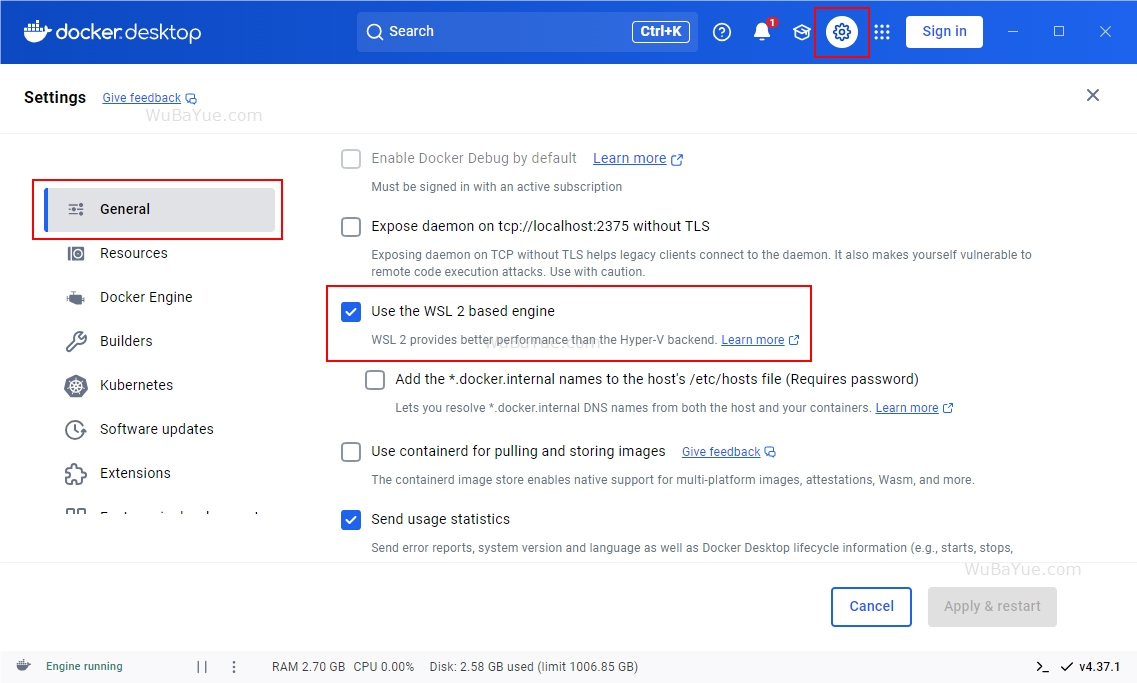Click the Apply & restart button
Screen dimensions: 1137x683
(x=992, y=606)
